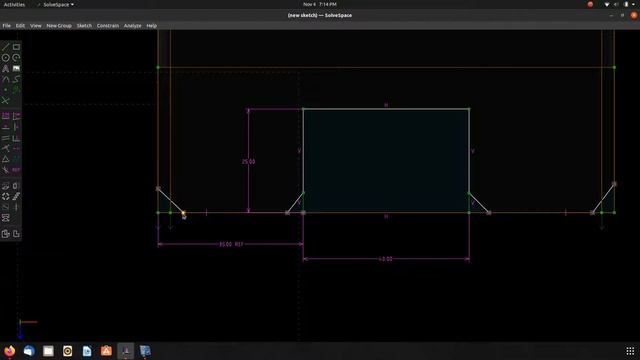Open the system status menu arrow

point(633,4)
